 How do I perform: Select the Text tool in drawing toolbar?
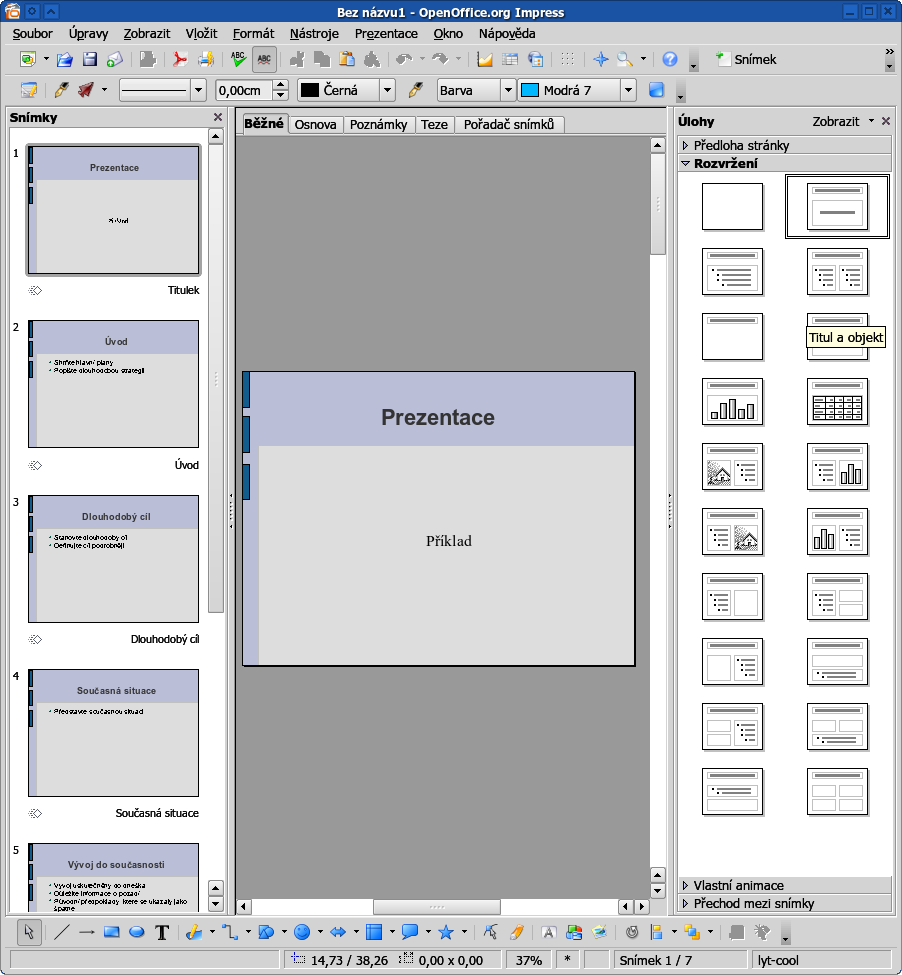(162, 933)
